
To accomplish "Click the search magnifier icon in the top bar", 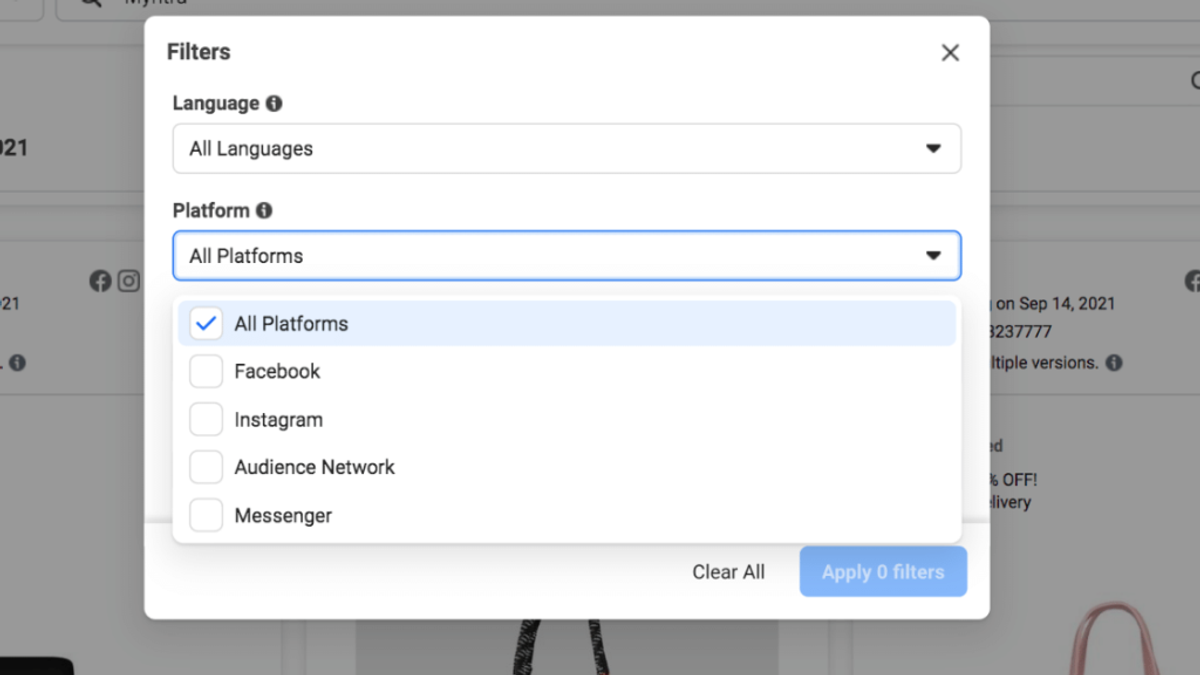I will pyautogui.click(x=93, y=3).
